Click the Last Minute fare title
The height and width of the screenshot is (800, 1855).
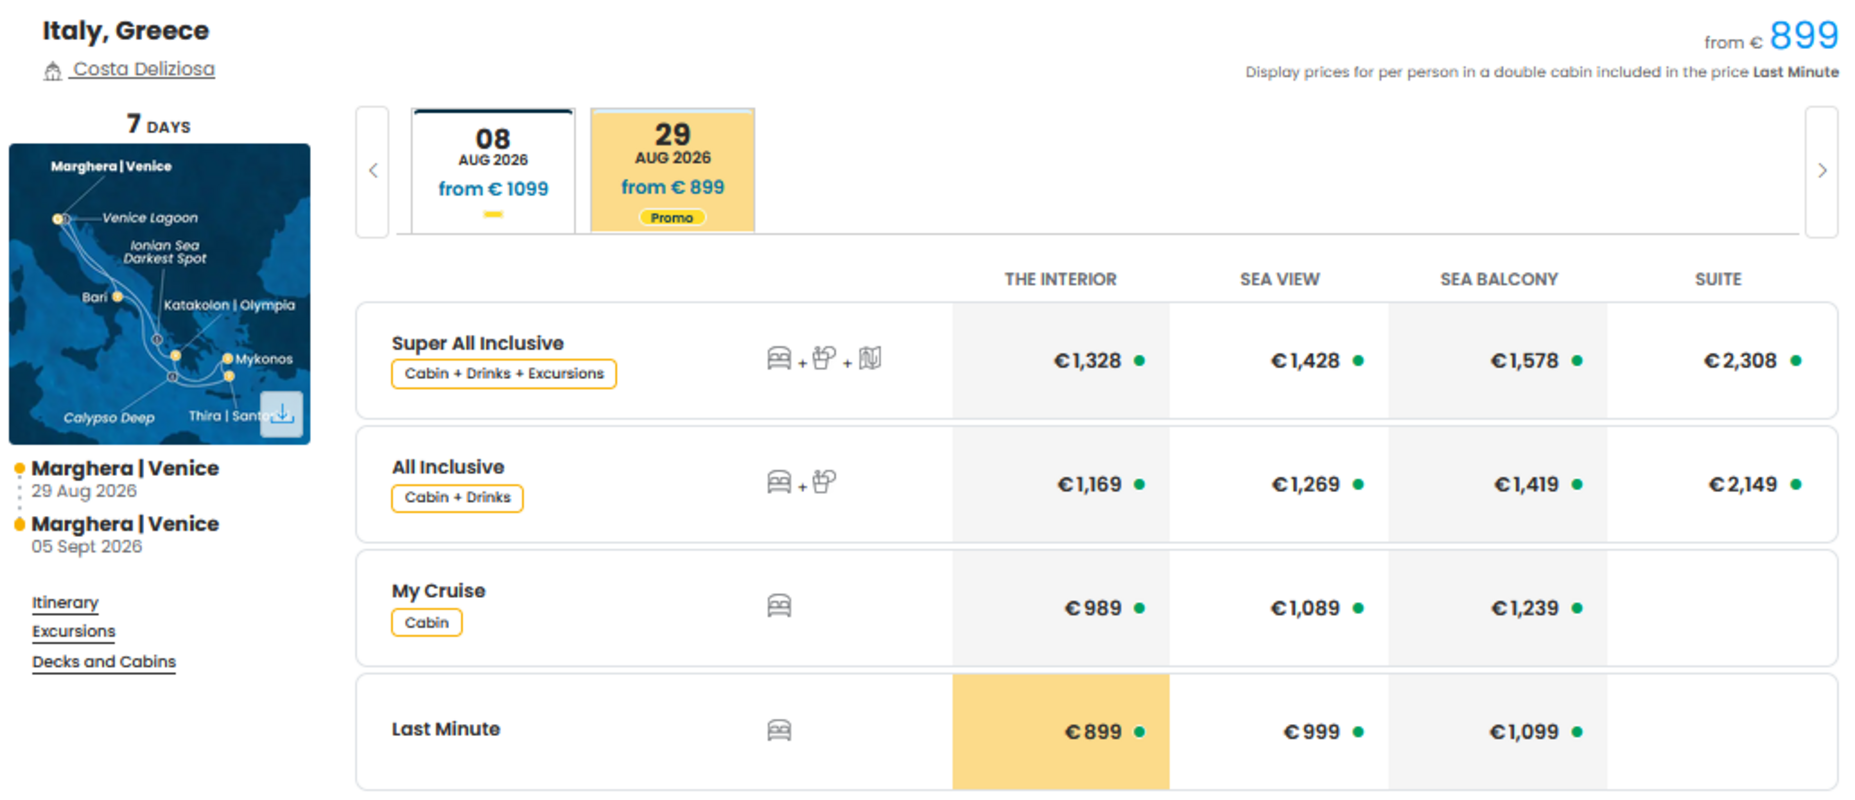(446, 729)
